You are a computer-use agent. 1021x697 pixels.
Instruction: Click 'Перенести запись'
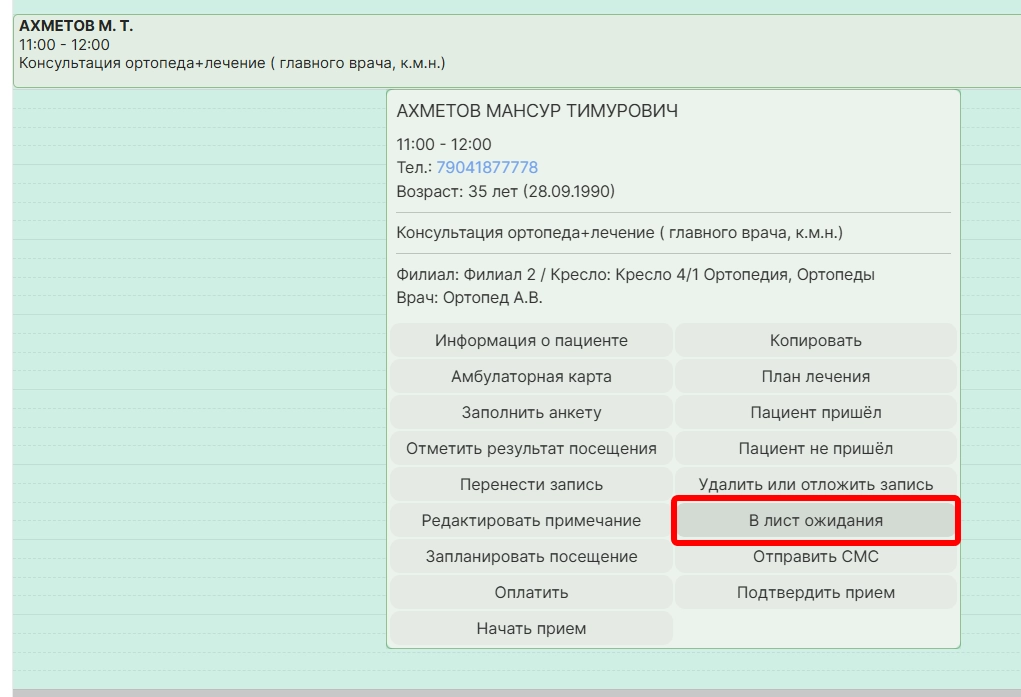point(531,485)
